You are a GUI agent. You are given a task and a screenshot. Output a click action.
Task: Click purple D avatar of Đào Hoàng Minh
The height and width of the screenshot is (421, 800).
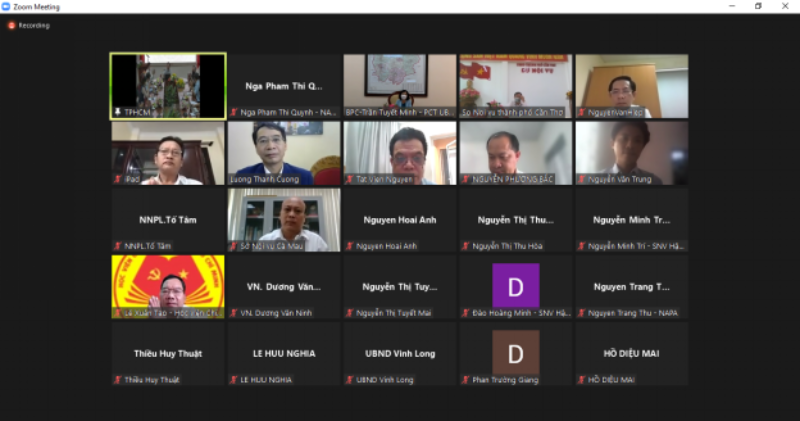click(515, 286)
